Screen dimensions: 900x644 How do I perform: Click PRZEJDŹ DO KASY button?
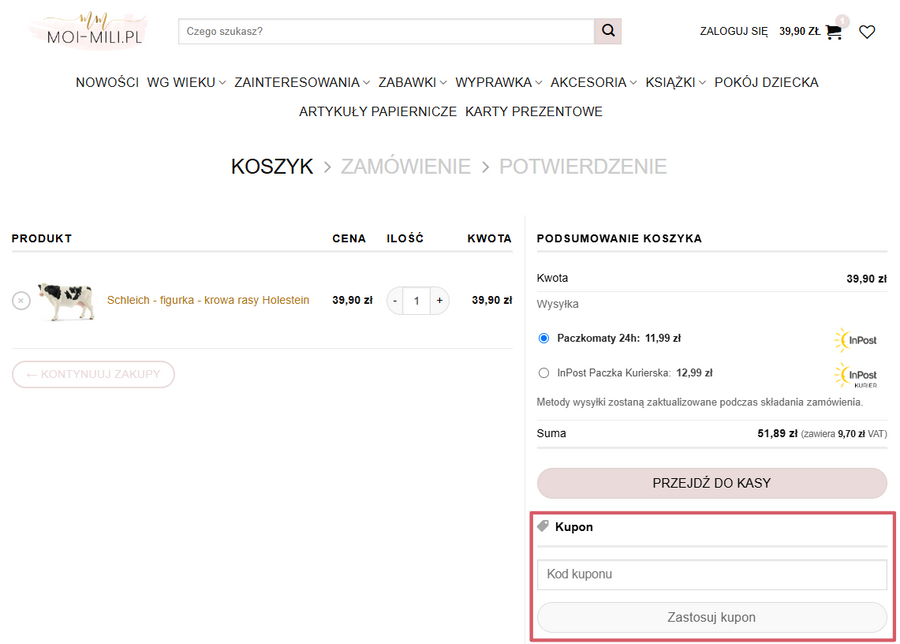tap(711, 483)
